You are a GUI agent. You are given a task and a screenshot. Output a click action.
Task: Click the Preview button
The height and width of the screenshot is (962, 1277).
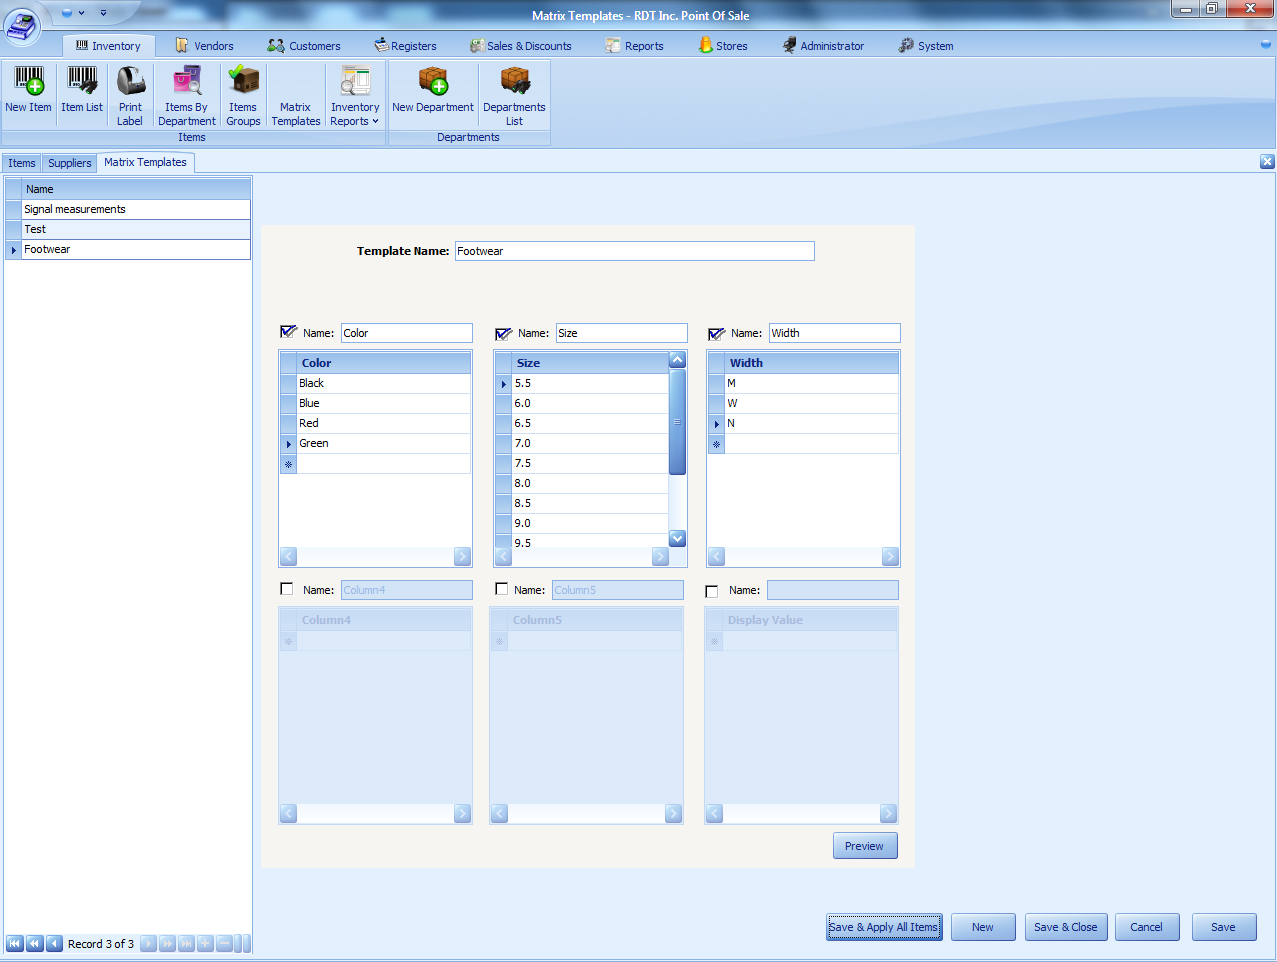point(864,845)
